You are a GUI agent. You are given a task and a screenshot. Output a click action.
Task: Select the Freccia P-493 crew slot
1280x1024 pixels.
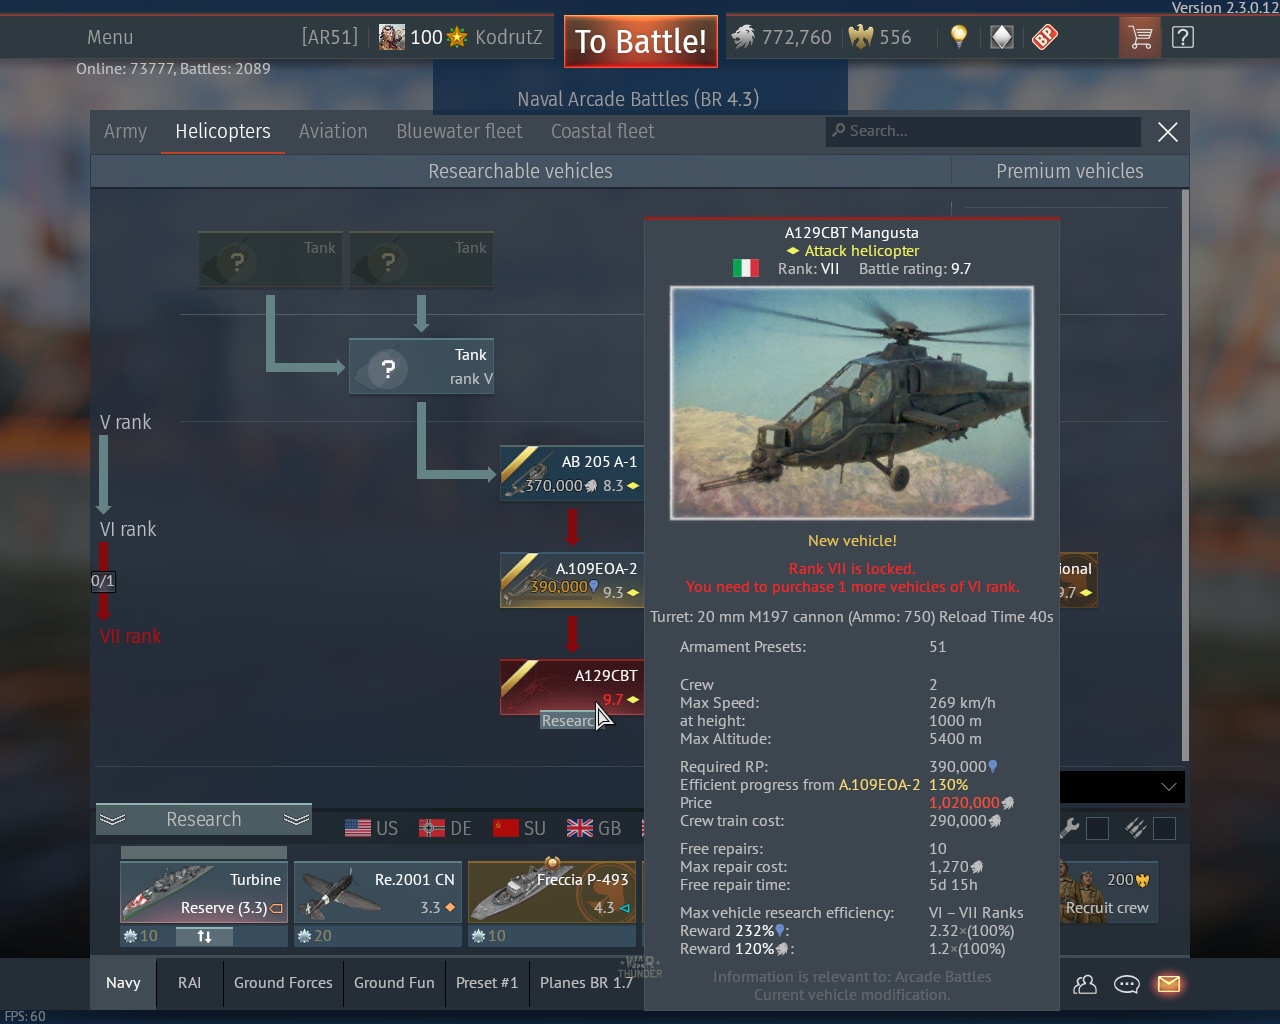(x=552, y=893)
